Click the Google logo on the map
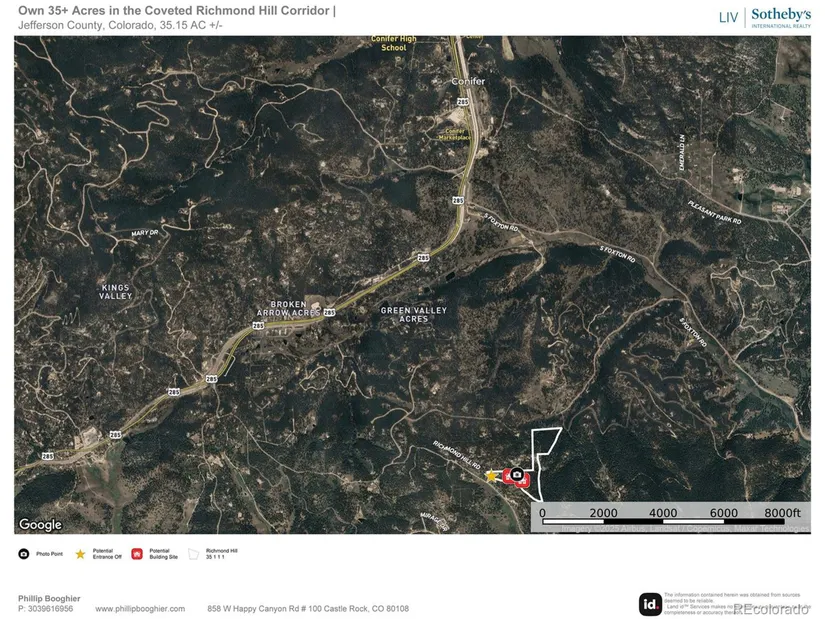The width and height of the screenshot is (825, 619). tap(40, 525)
